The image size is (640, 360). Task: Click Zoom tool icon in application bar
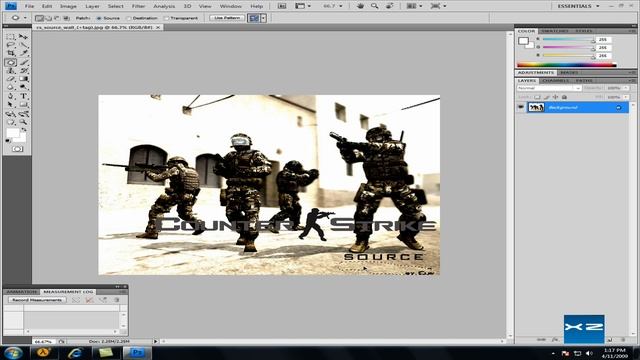(x=374, y=6)
